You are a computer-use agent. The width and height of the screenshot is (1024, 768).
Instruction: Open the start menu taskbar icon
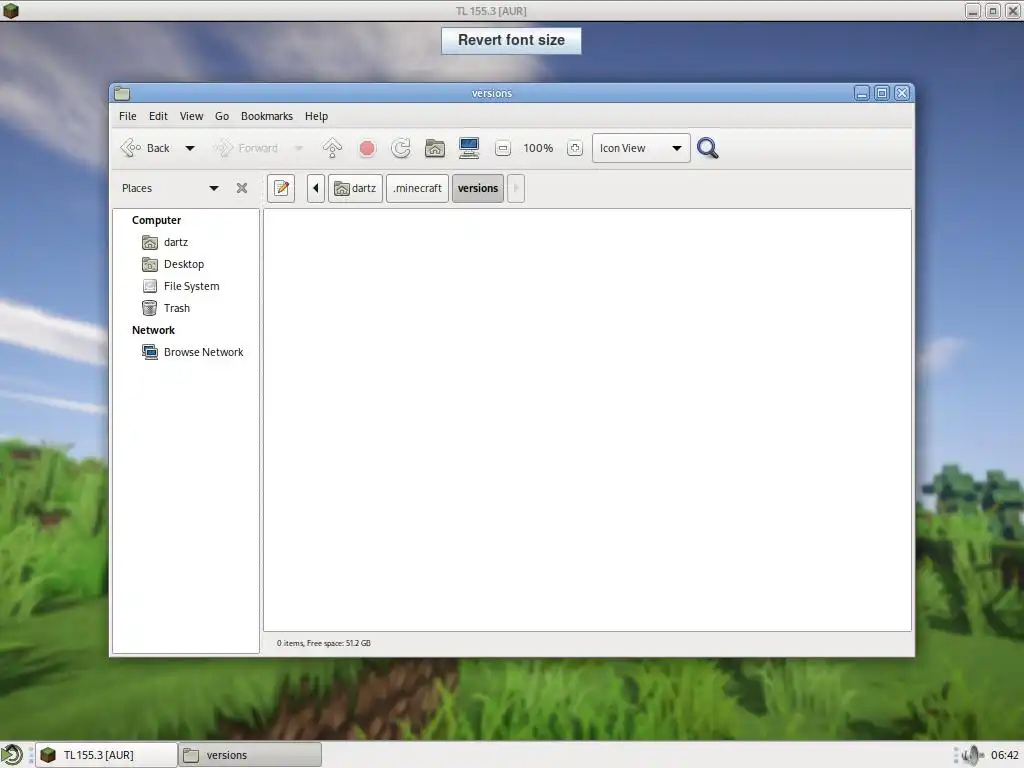[x=12, y=755]
